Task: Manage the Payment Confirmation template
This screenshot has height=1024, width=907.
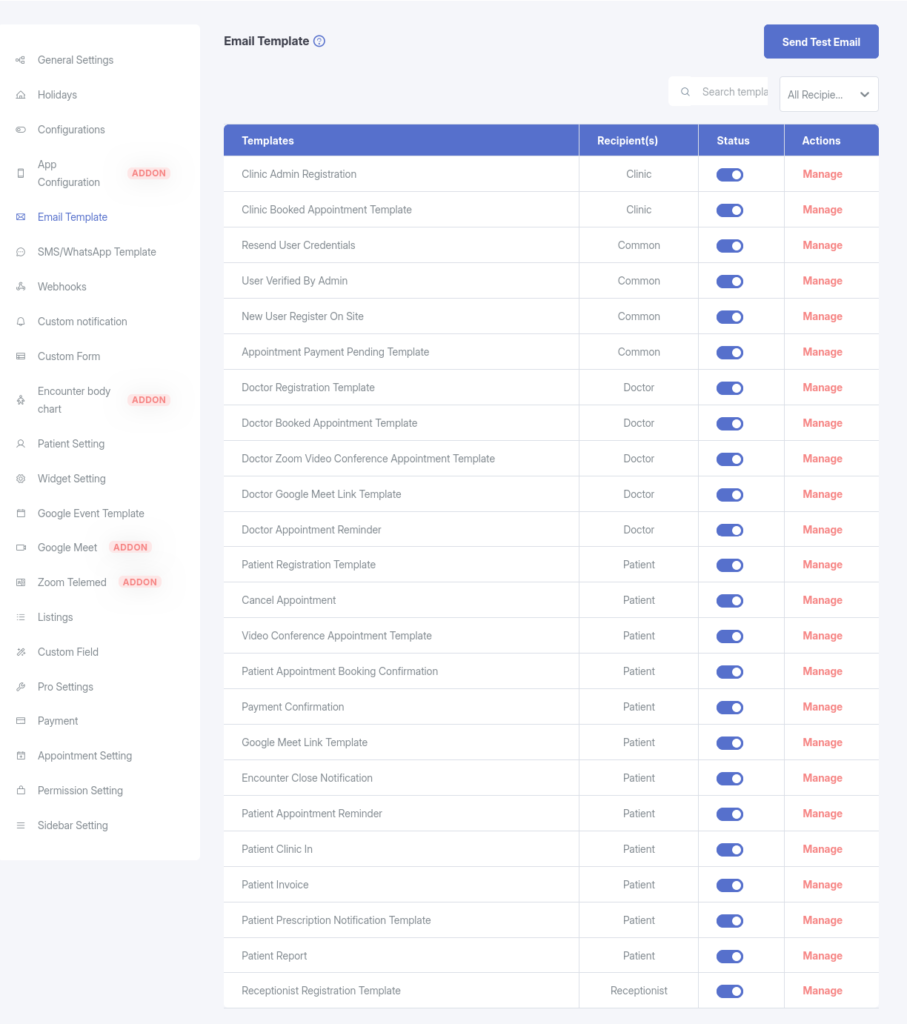Action: tap(822, 707)
